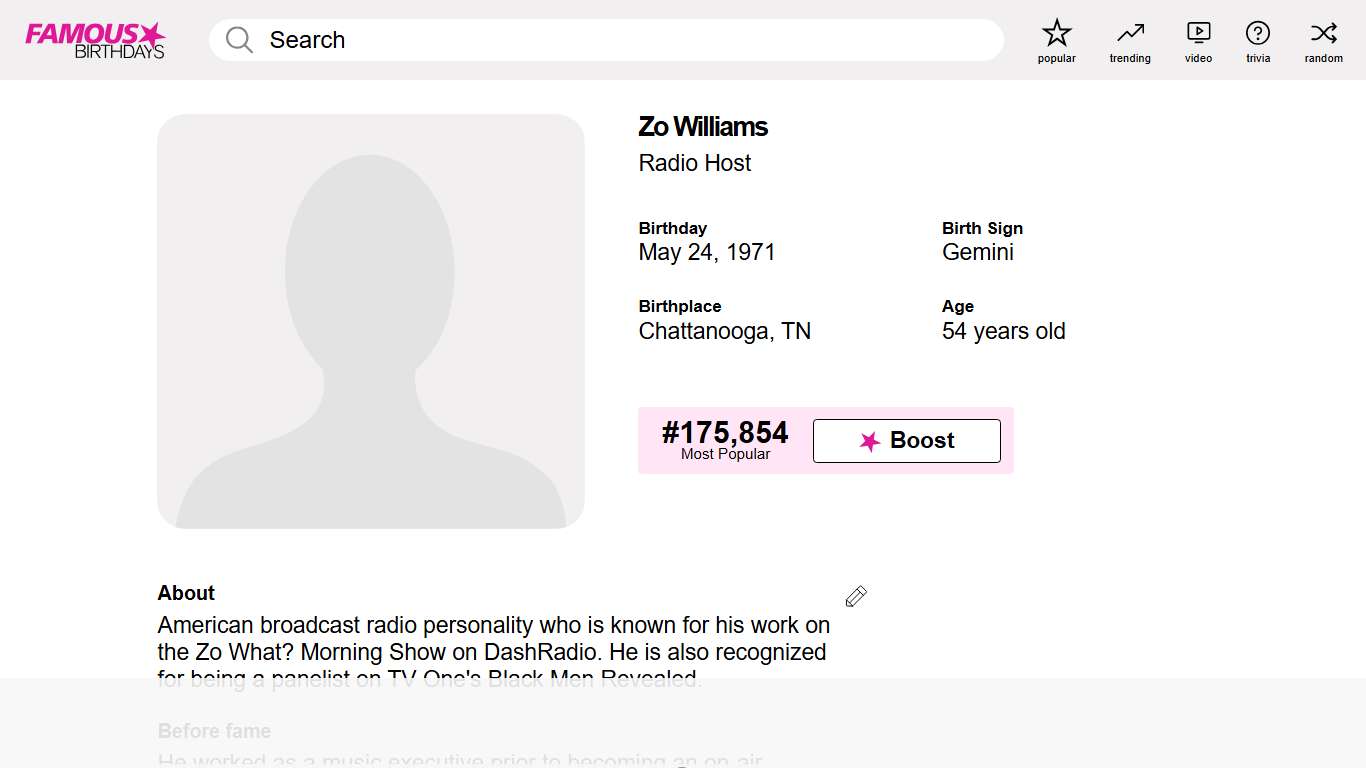
Task: Click the pencil edit icon beside About
Action: [x=856, y=597]
